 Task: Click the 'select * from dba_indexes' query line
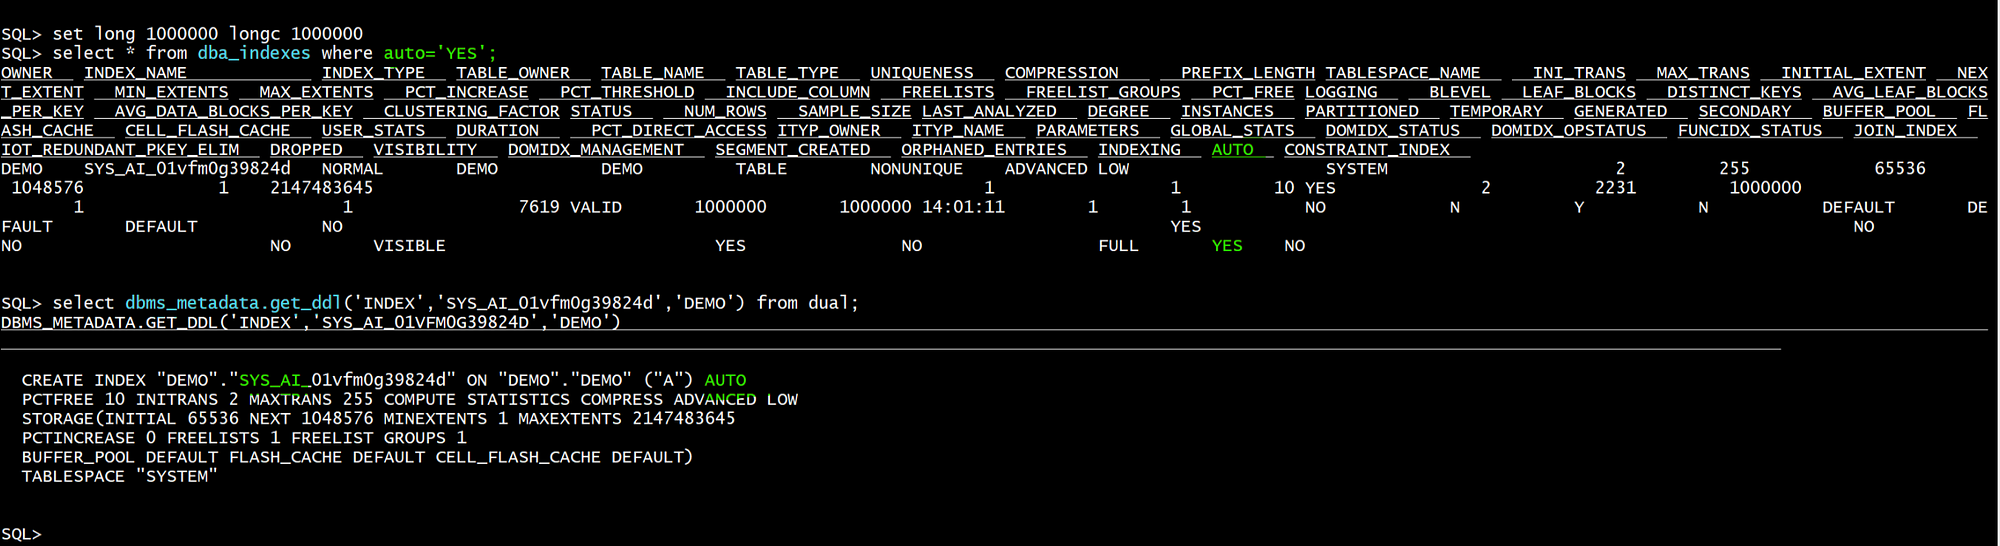click(249, 53)
